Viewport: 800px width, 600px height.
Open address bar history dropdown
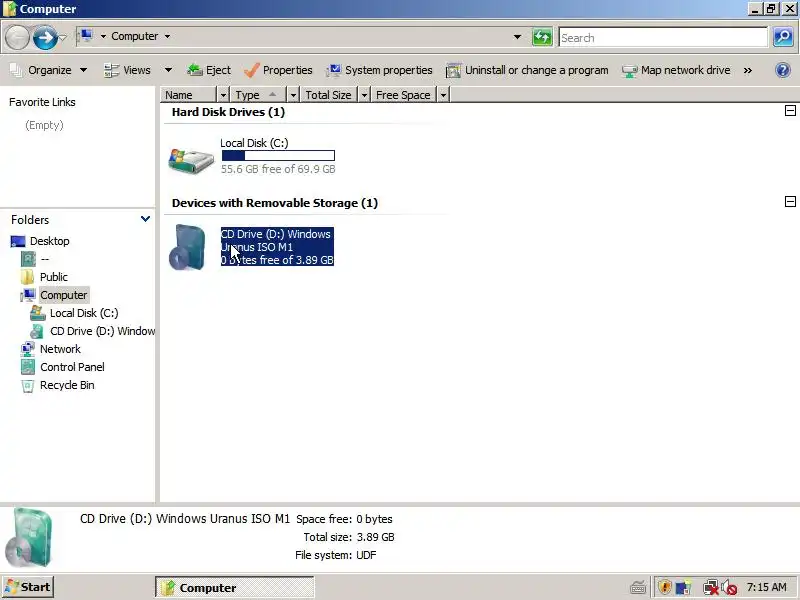click(517, 37)
